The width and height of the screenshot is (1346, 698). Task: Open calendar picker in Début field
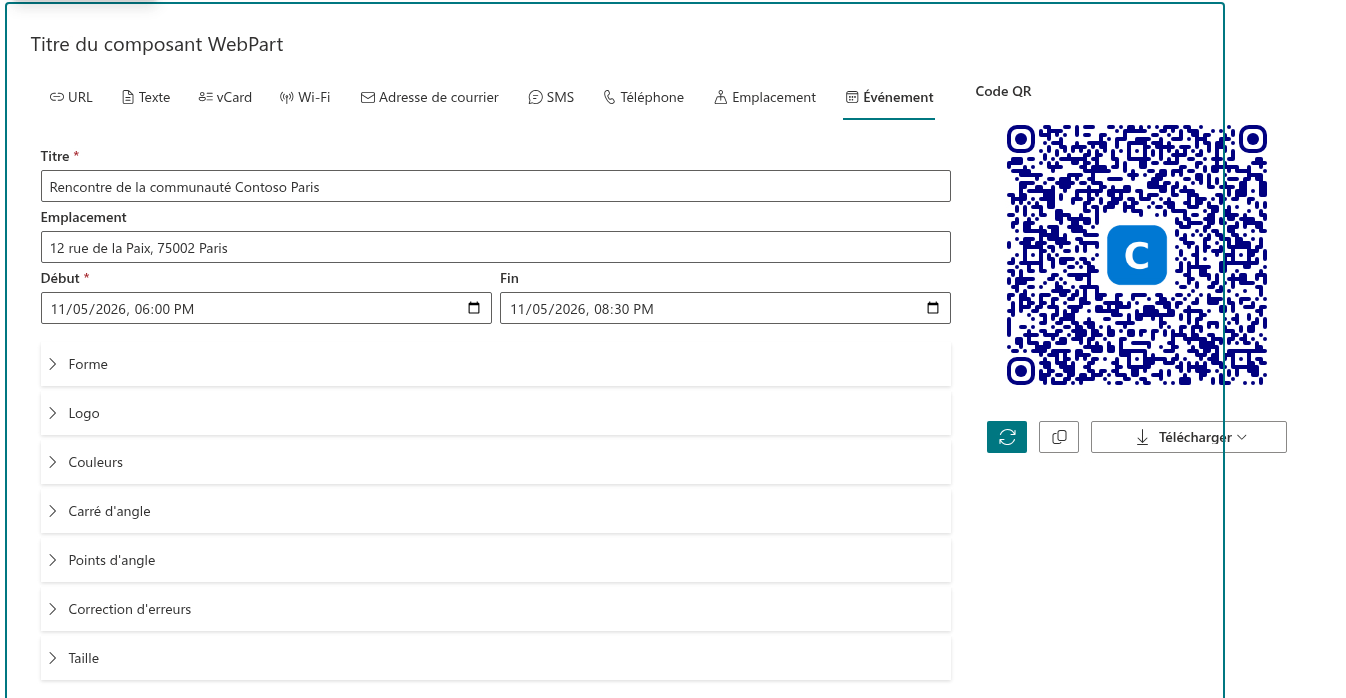pos(474,308)
